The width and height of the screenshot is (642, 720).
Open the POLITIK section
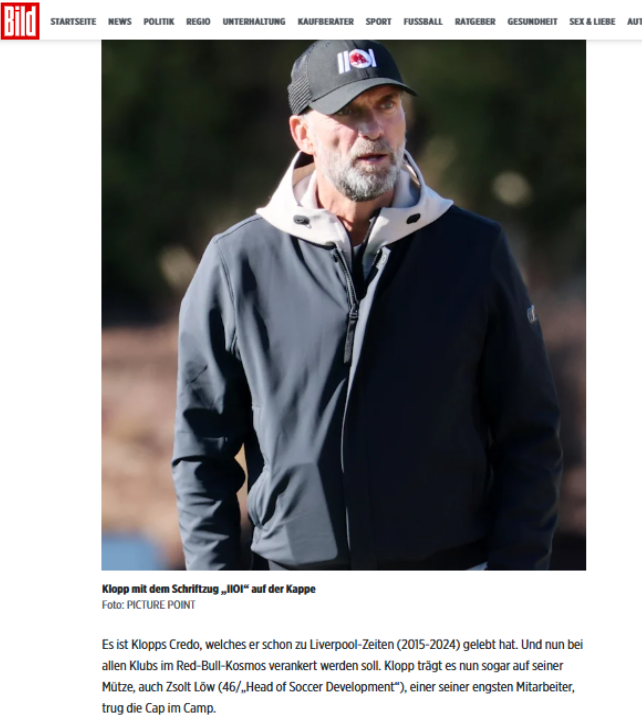(159, 22)
